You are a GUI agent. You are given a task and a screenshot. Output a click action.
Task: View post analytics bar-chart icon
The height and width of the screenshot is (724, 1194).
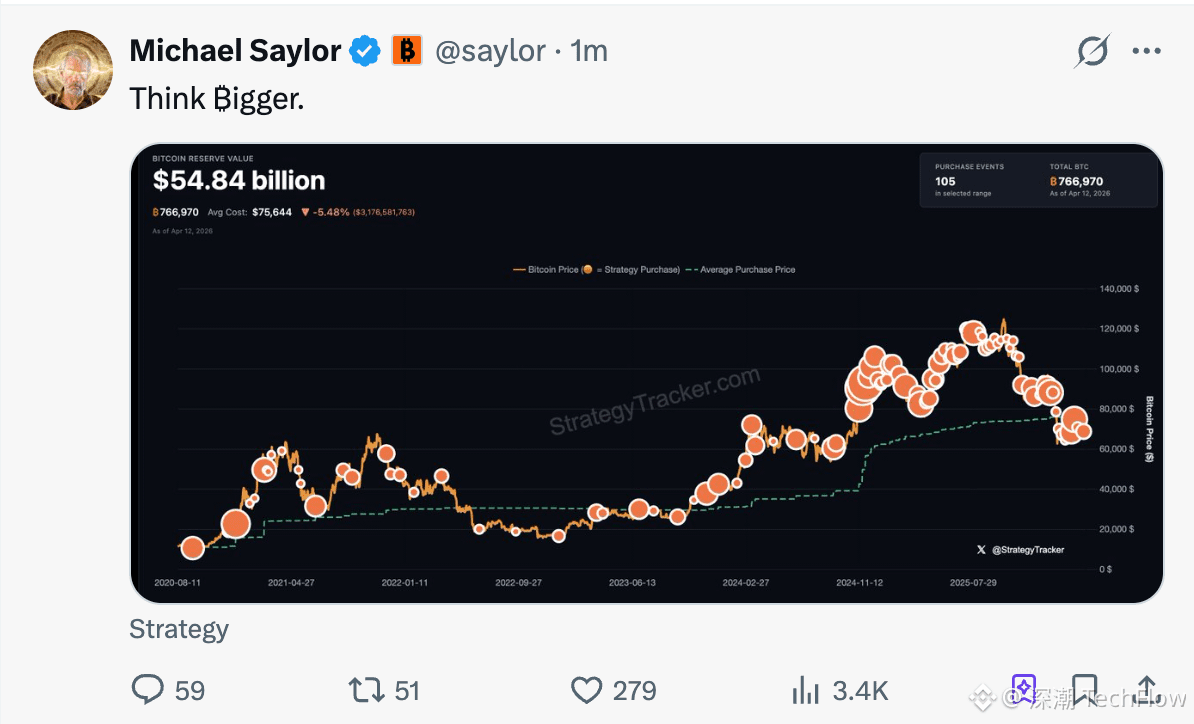pos(806,689)
